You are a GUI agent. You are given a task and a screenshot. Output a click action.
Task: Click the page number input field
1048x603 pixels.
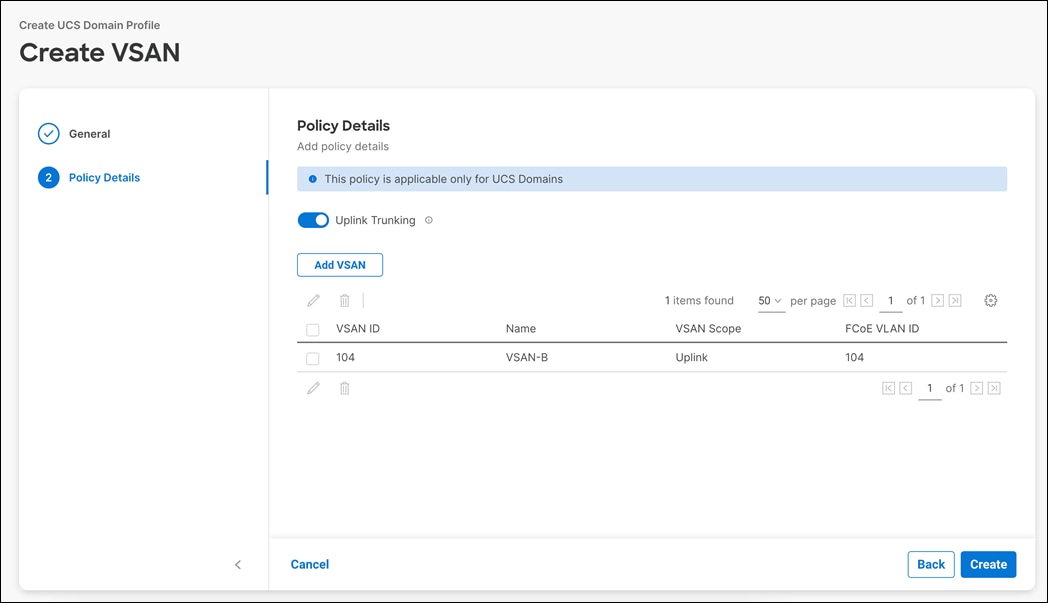point(890,300)
